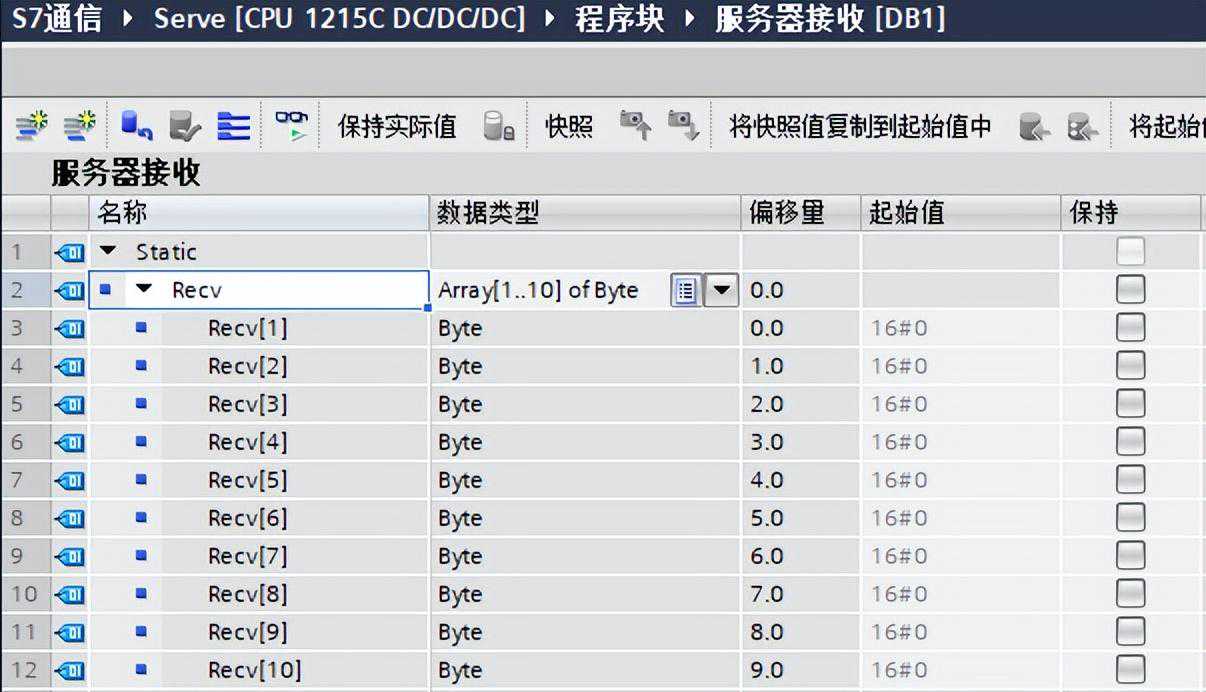This screenshot has width=1206, height=692.
Task: Open the Recv data type dropdown arrow
Action: (722, 291)
